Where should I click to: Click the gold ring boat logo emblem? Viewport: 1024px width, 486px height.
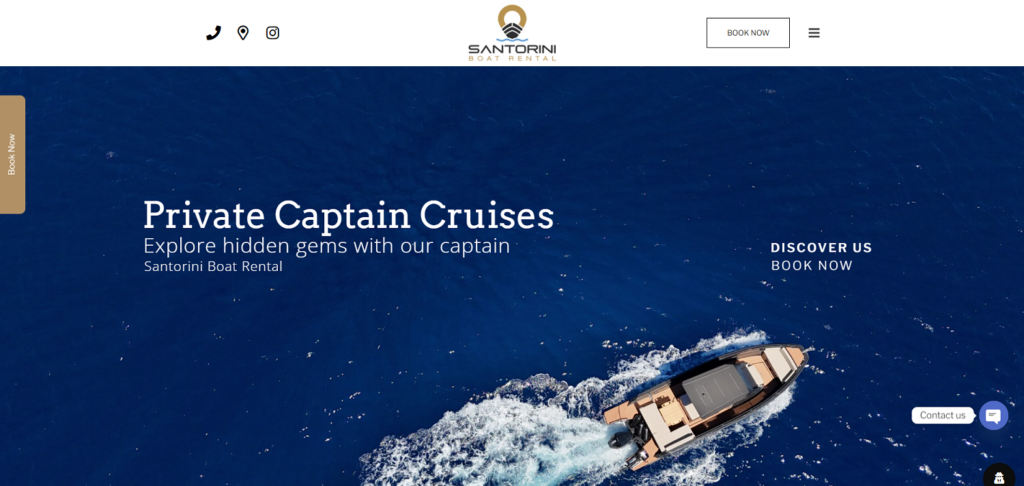click(512, 22)
